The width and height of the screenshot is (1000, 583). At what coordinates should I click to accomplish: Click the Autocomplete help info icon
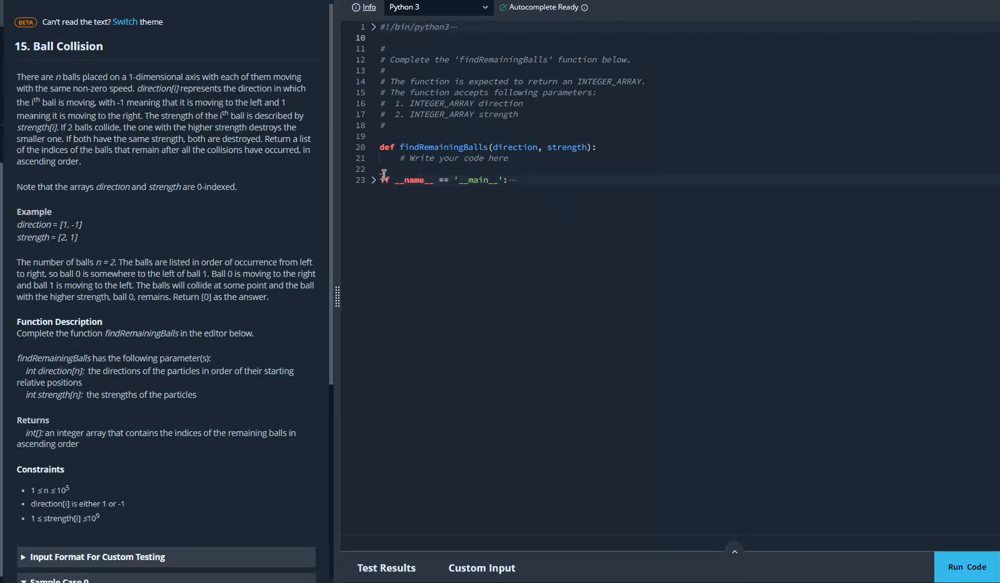pos(585,8)
